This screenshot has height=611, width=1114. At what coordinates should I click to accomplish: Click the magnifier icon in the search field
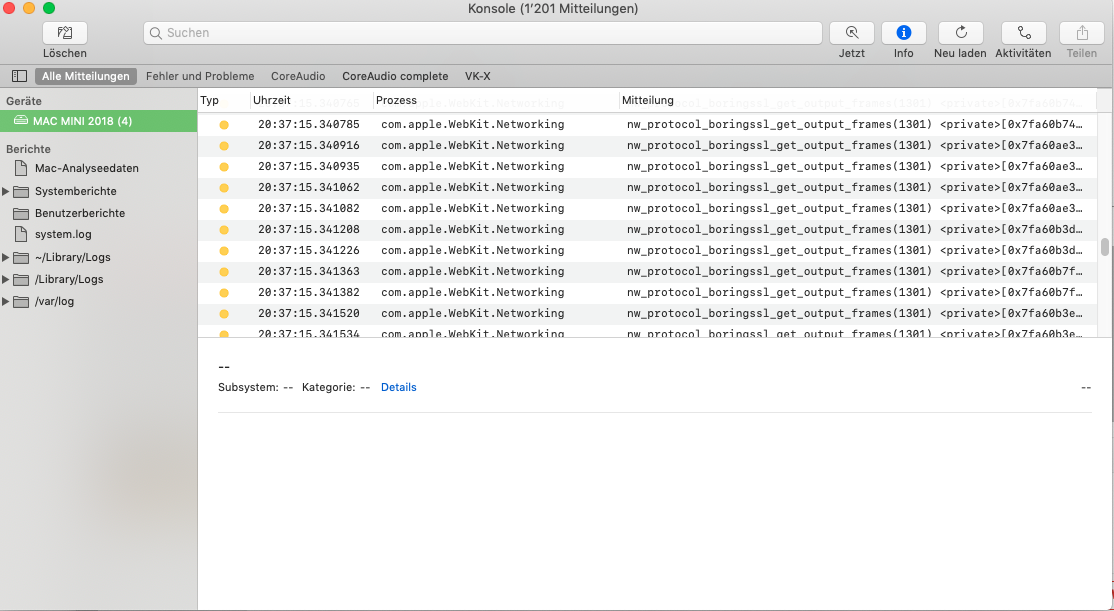coord(156,33)
